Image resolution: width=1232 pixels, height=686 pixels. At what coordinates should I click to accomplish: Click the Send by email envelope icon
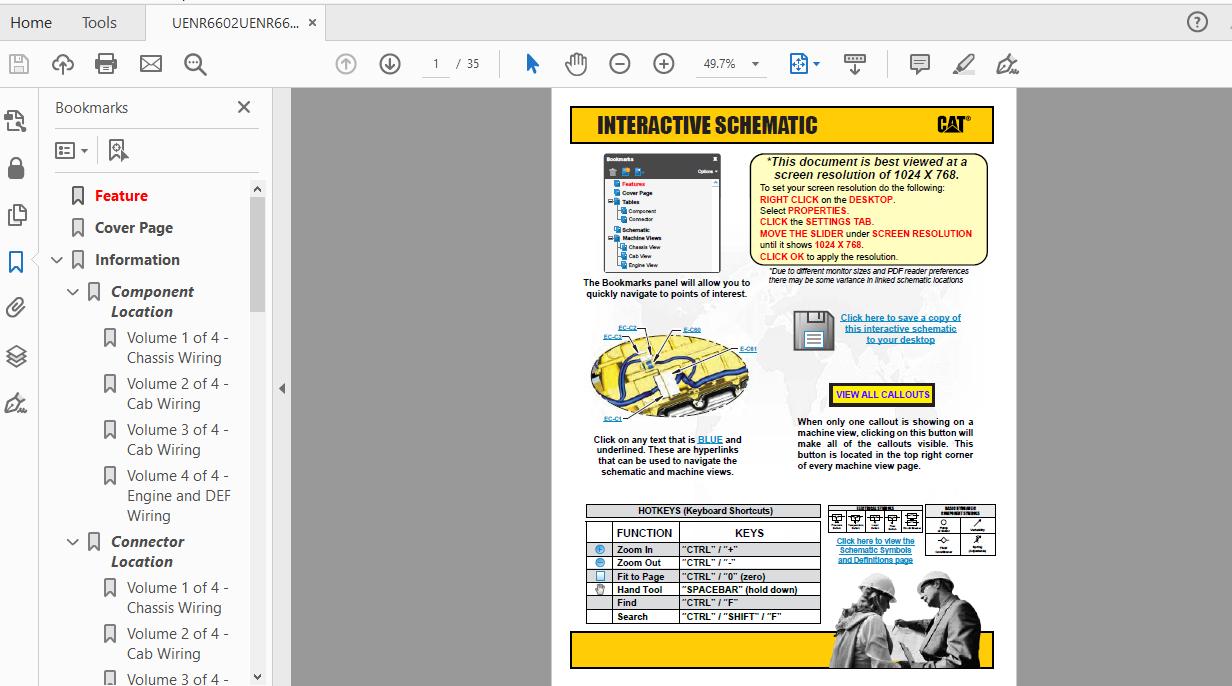tap(151, 64)
